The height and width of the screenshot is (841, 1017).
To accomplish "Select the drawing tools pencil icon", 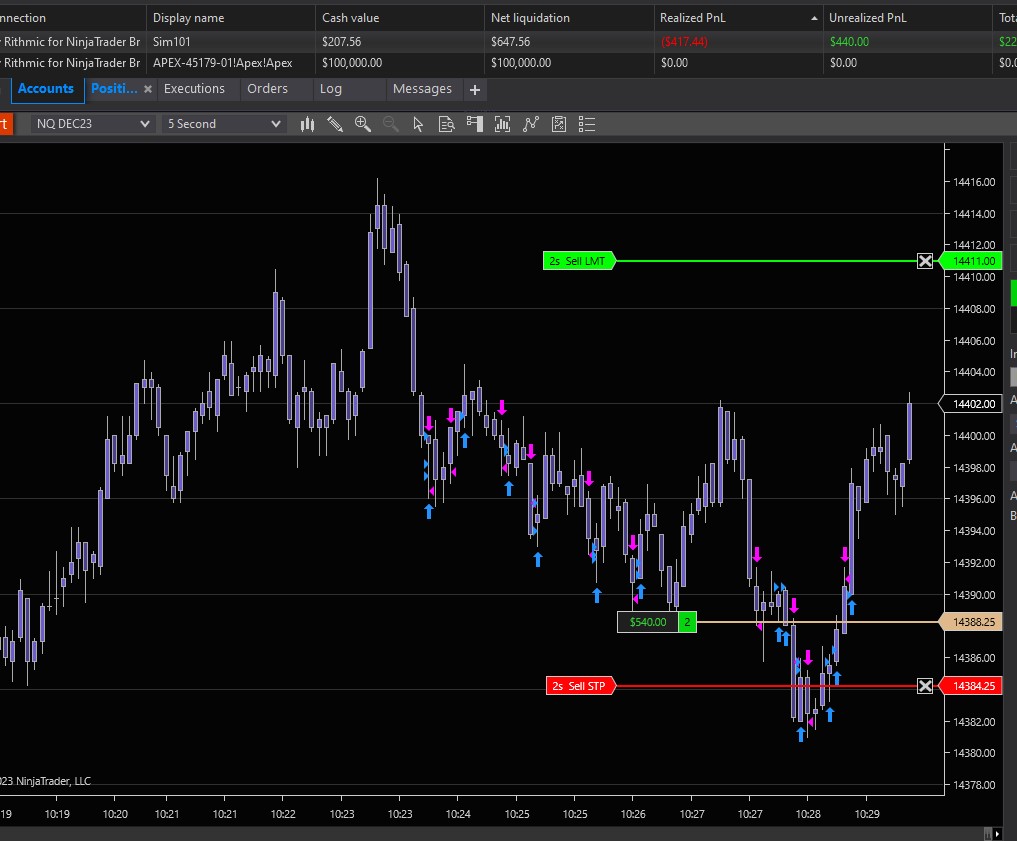I will tap(335, 124).
